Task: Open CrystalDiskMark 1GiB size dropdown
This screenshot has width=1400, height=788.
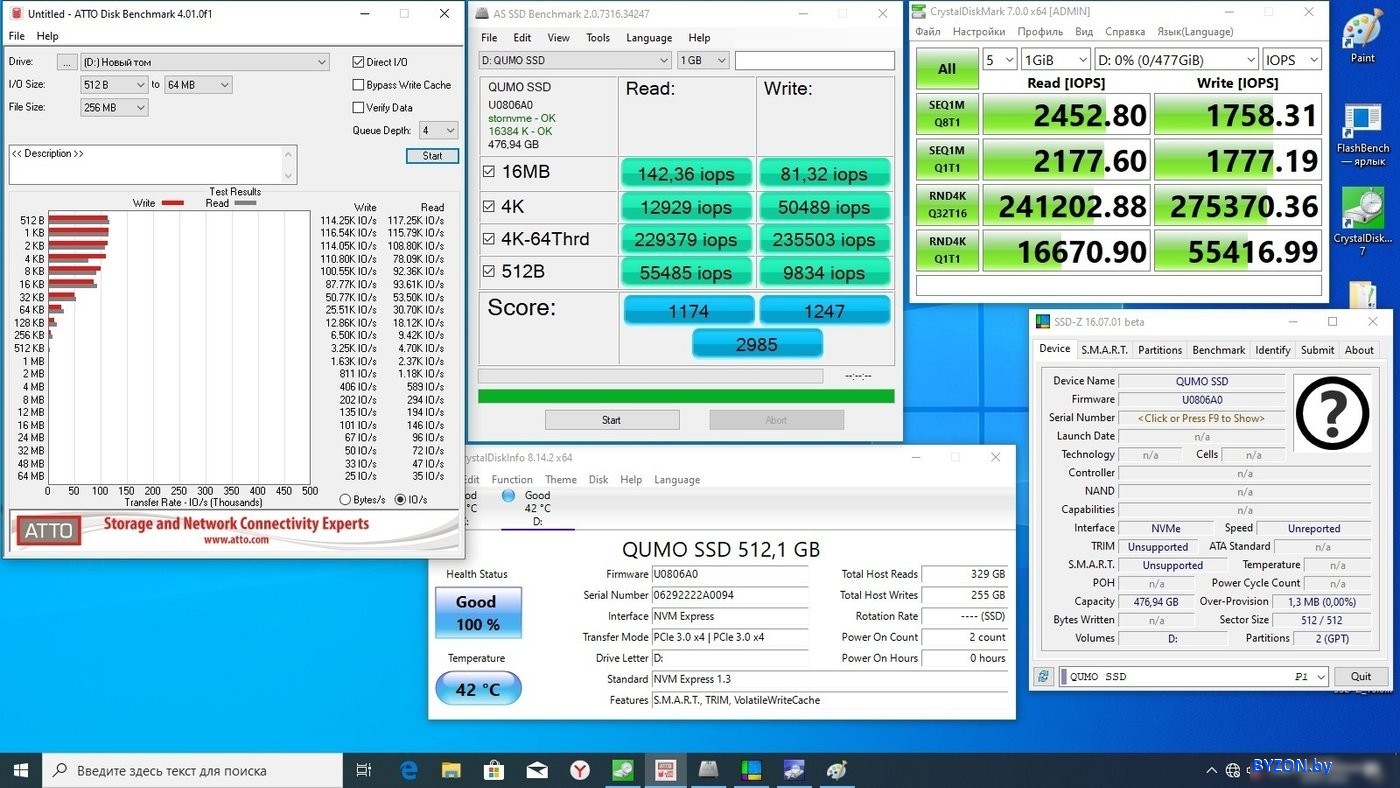Action: [1055, 60]
